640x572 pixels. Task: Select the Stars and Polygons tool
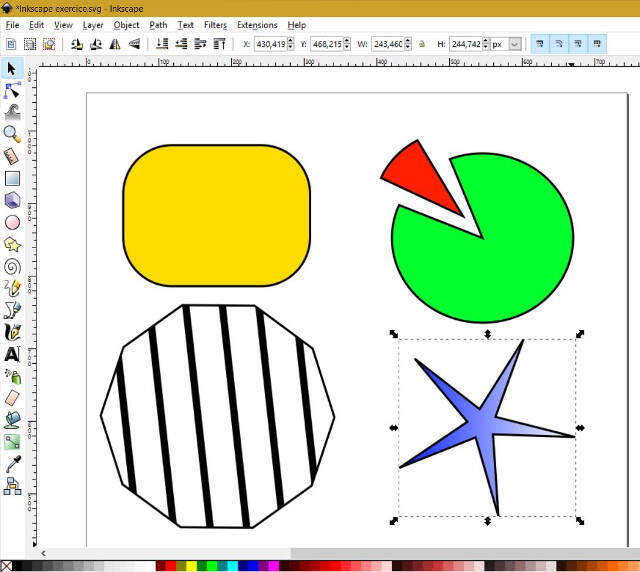(12, 245)
